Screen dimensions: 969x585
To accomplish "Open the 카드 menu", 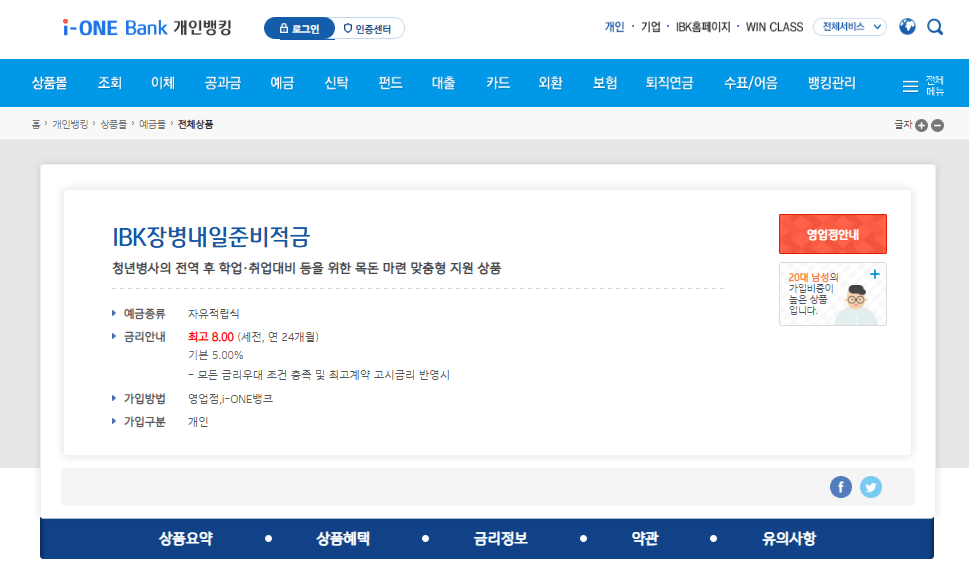I will (497, 83).
